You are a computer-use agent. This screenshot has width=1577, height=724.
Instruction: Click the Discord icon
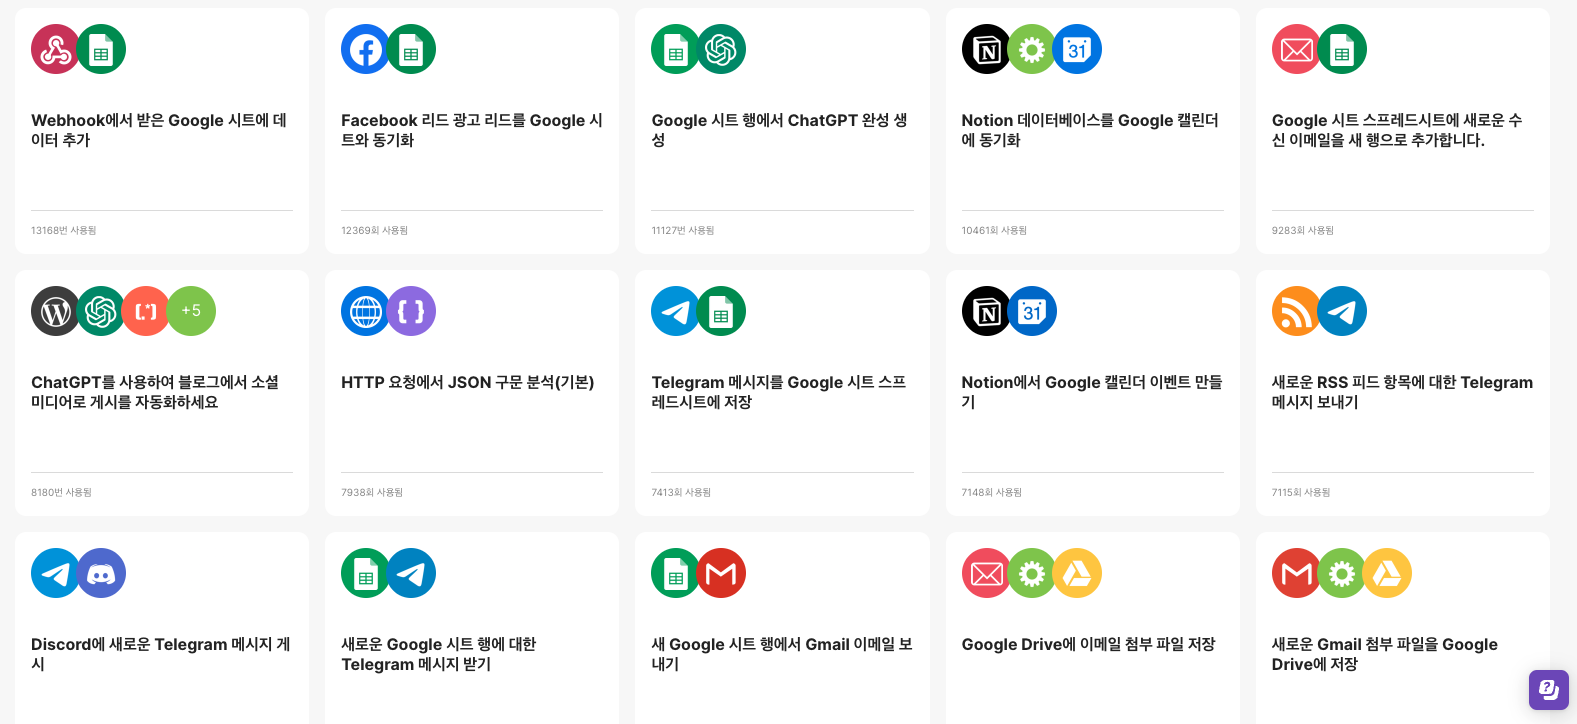point(101,574)
